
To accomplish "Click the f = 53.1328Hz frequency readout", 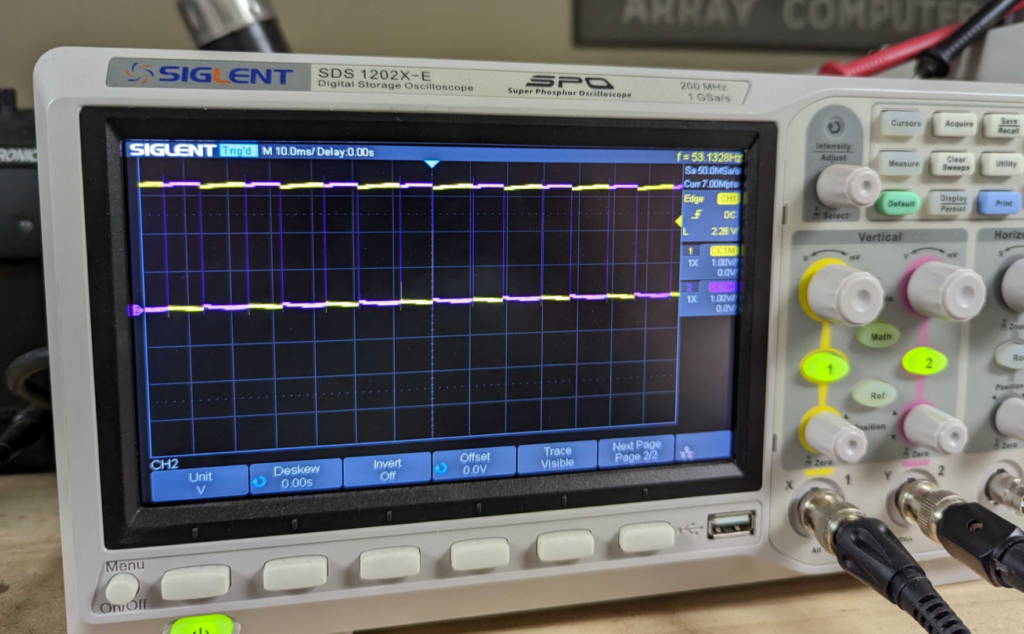I will pyautogui.click(x=709, y=157).
